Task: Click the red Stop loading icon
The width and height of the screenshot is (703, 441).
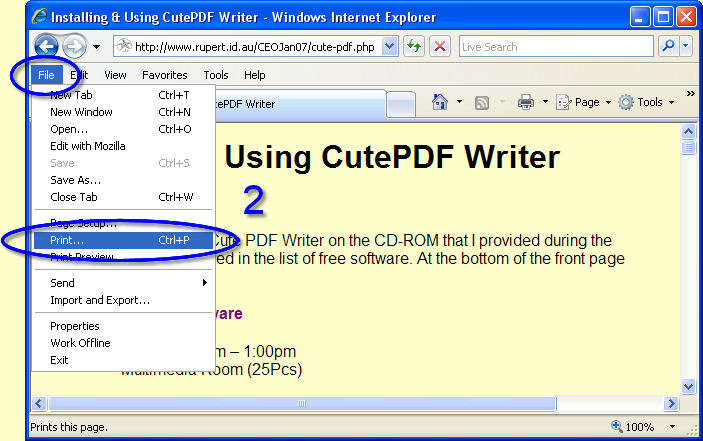Action: coord(440,47)
